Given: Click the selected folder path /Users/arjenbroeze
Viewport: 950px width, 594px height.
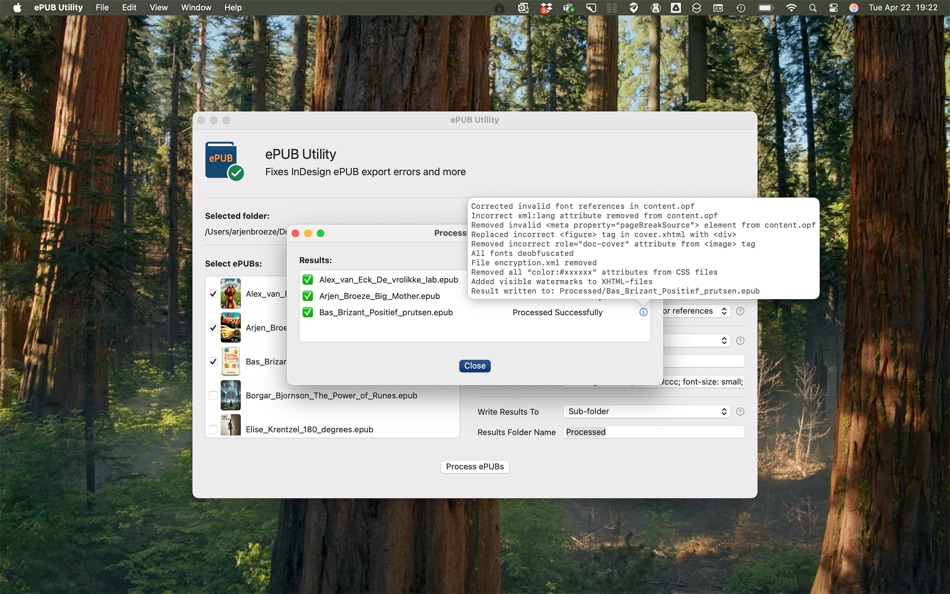Looking at the screenshot, I should (245, 232).
